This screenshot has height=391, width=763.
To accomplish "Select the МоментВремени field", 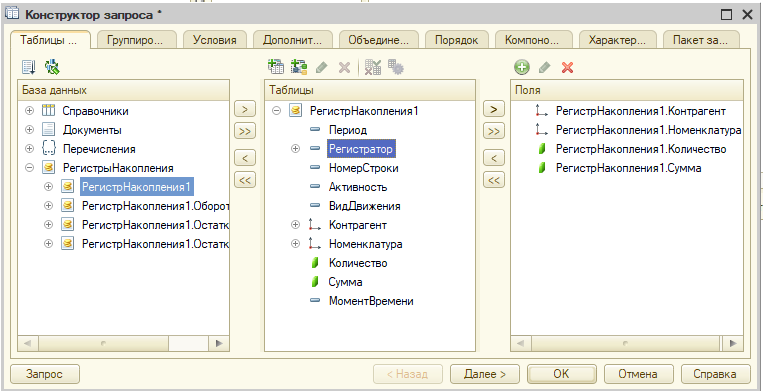I will [371, 301].
